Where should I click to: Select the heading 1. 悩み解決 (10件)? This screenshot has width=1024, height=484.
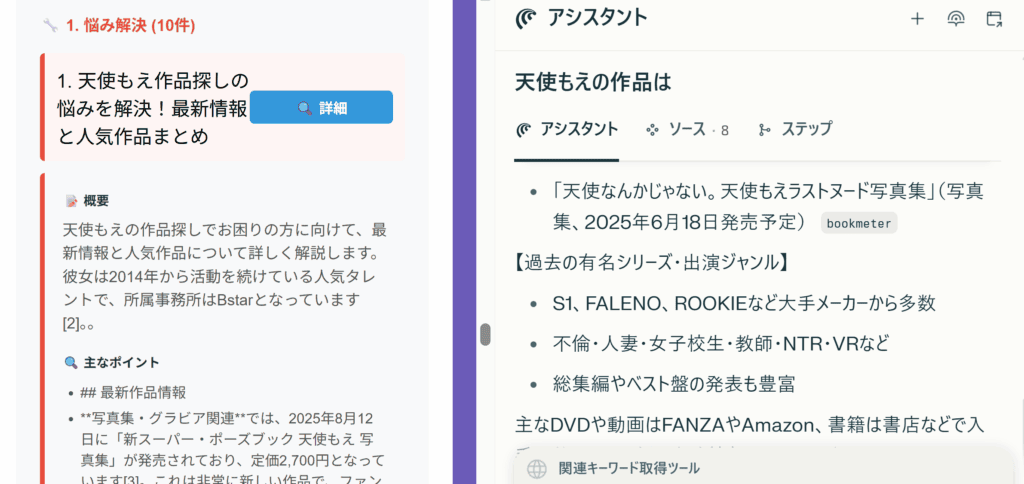pyautogui.click(x=130, y=26)
